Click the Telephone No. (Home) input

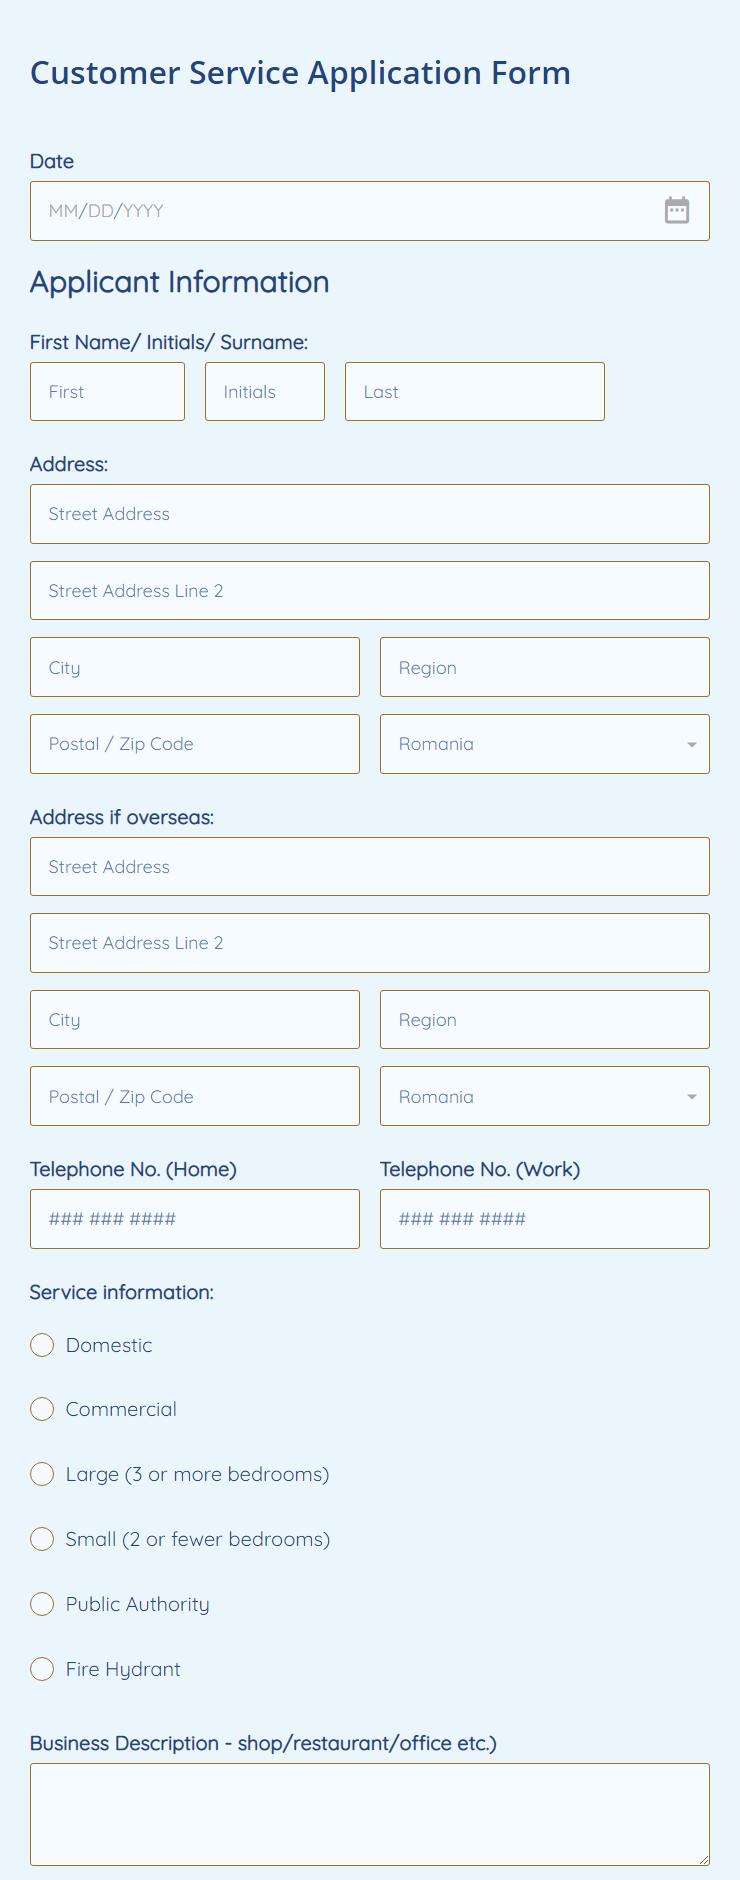click(194, 1219)
